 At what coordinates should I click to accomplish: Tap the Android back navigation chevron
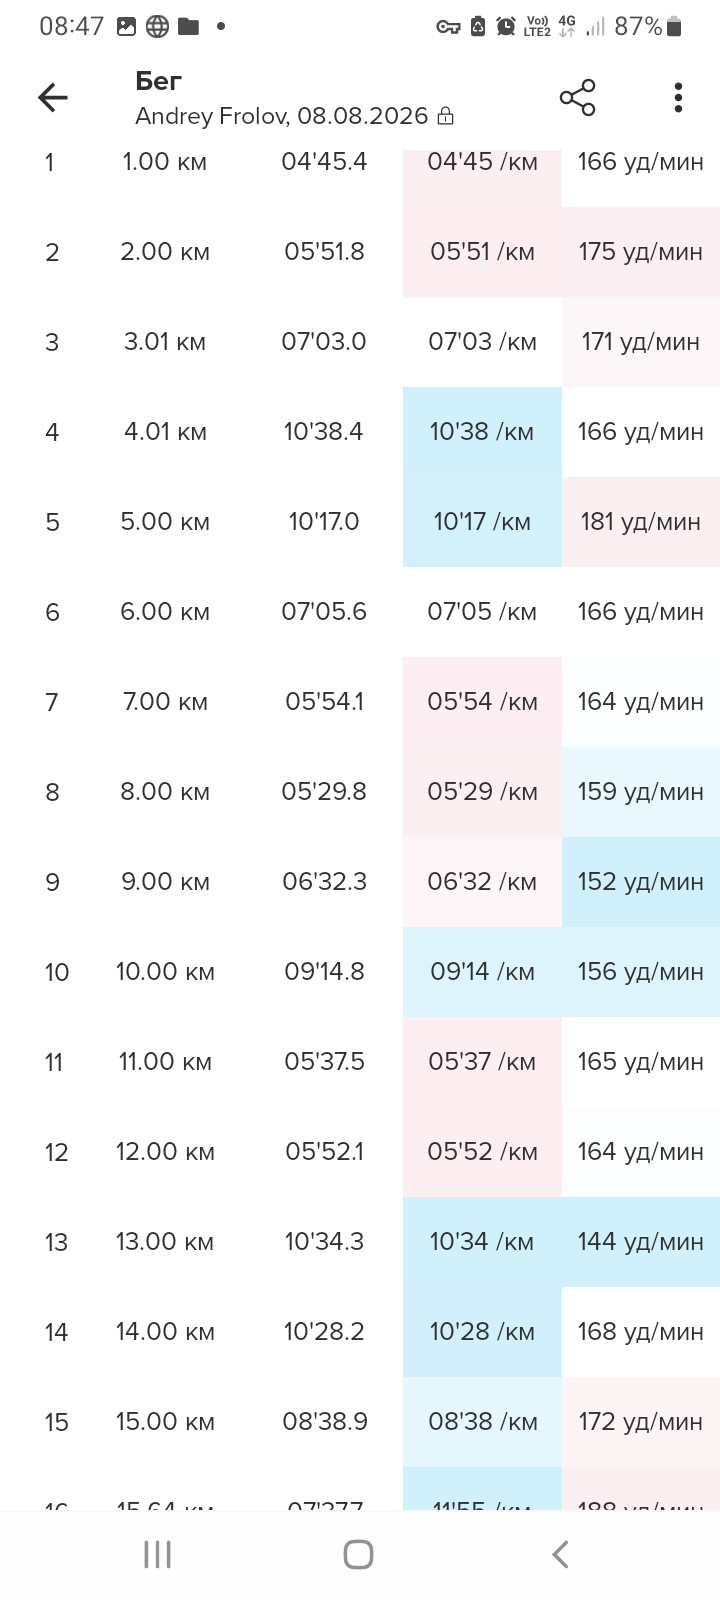[560, 1554]
